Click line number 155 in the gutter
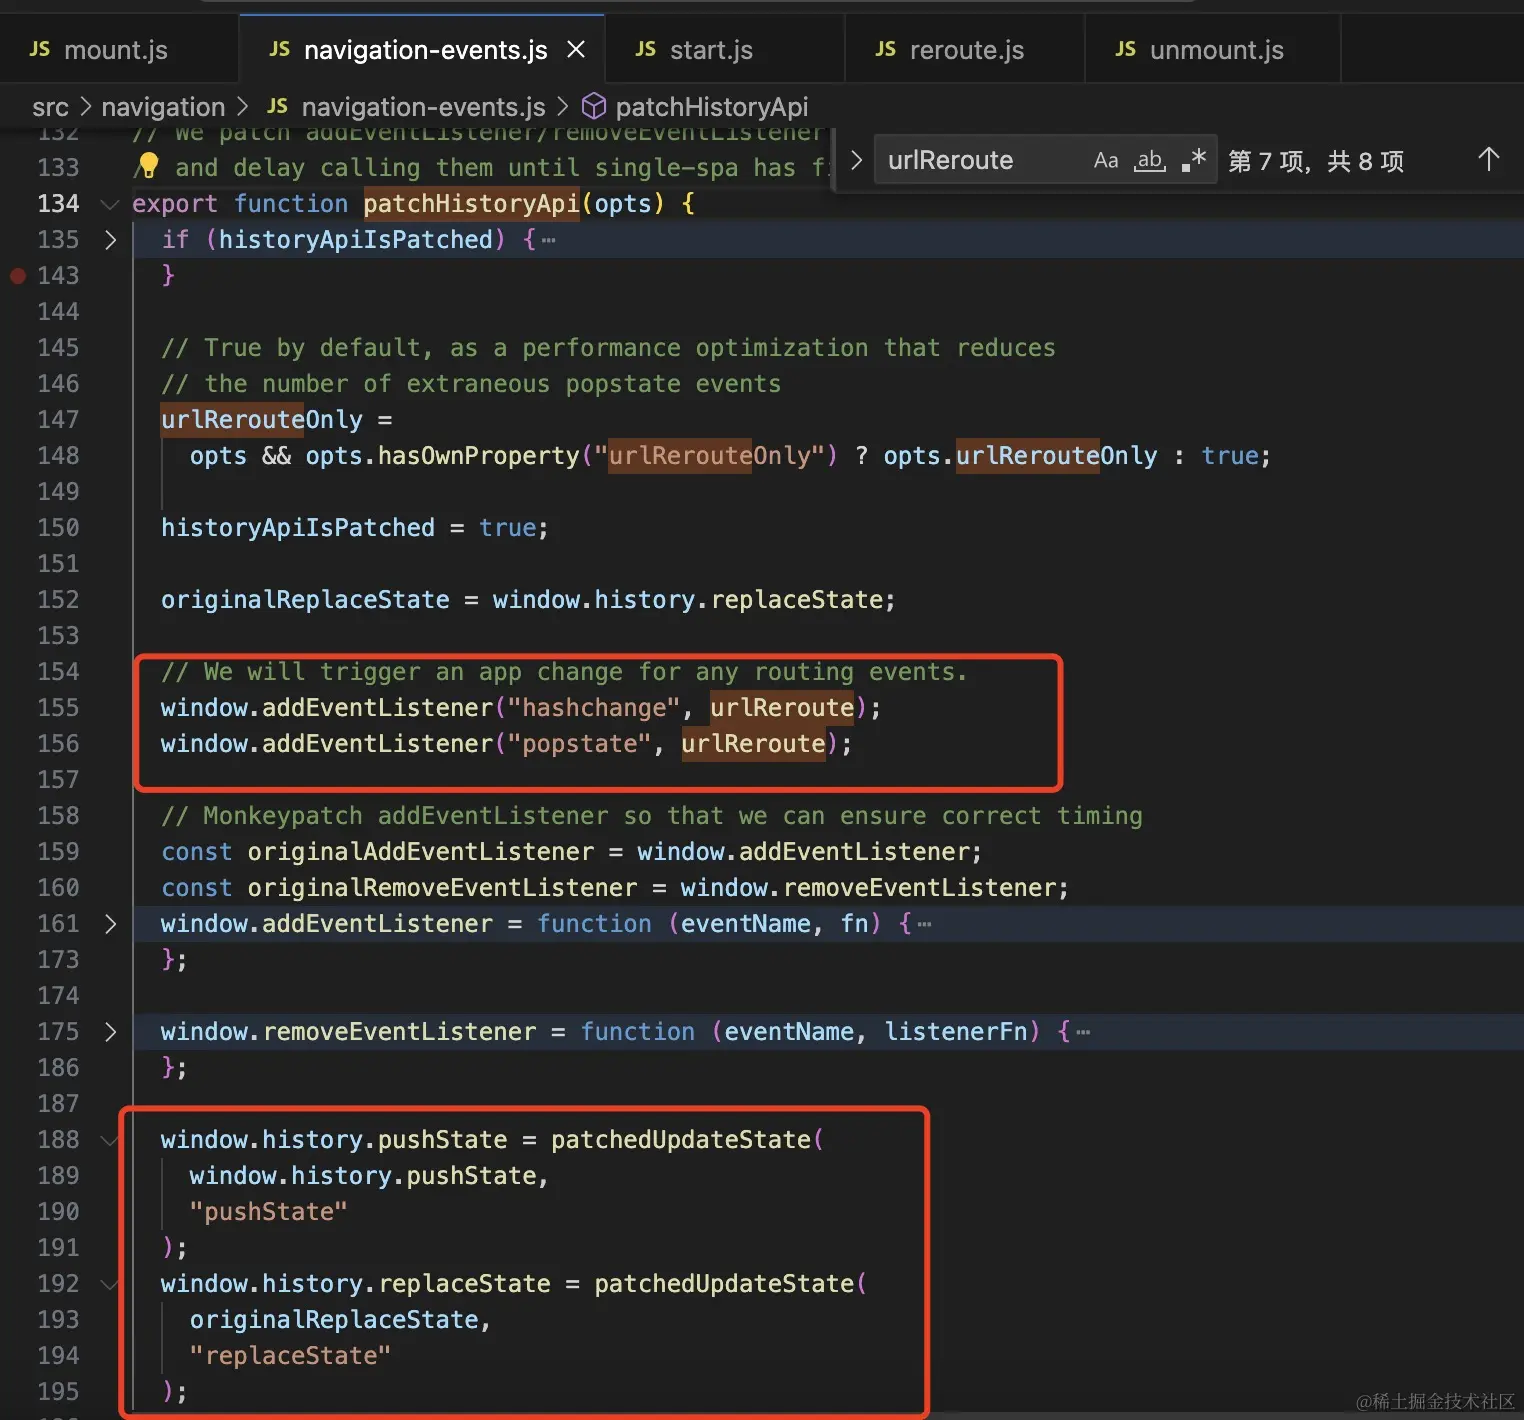 click(58, 708)
